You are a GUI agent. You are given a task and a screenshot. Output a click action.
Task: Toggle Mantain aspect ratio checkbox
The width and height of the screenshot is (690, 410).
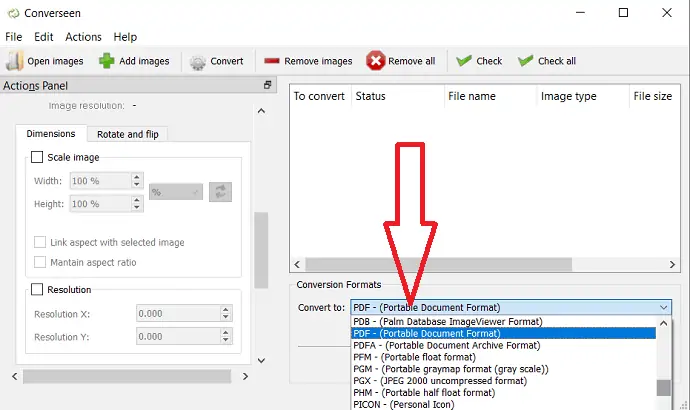[x=40, y=262]
